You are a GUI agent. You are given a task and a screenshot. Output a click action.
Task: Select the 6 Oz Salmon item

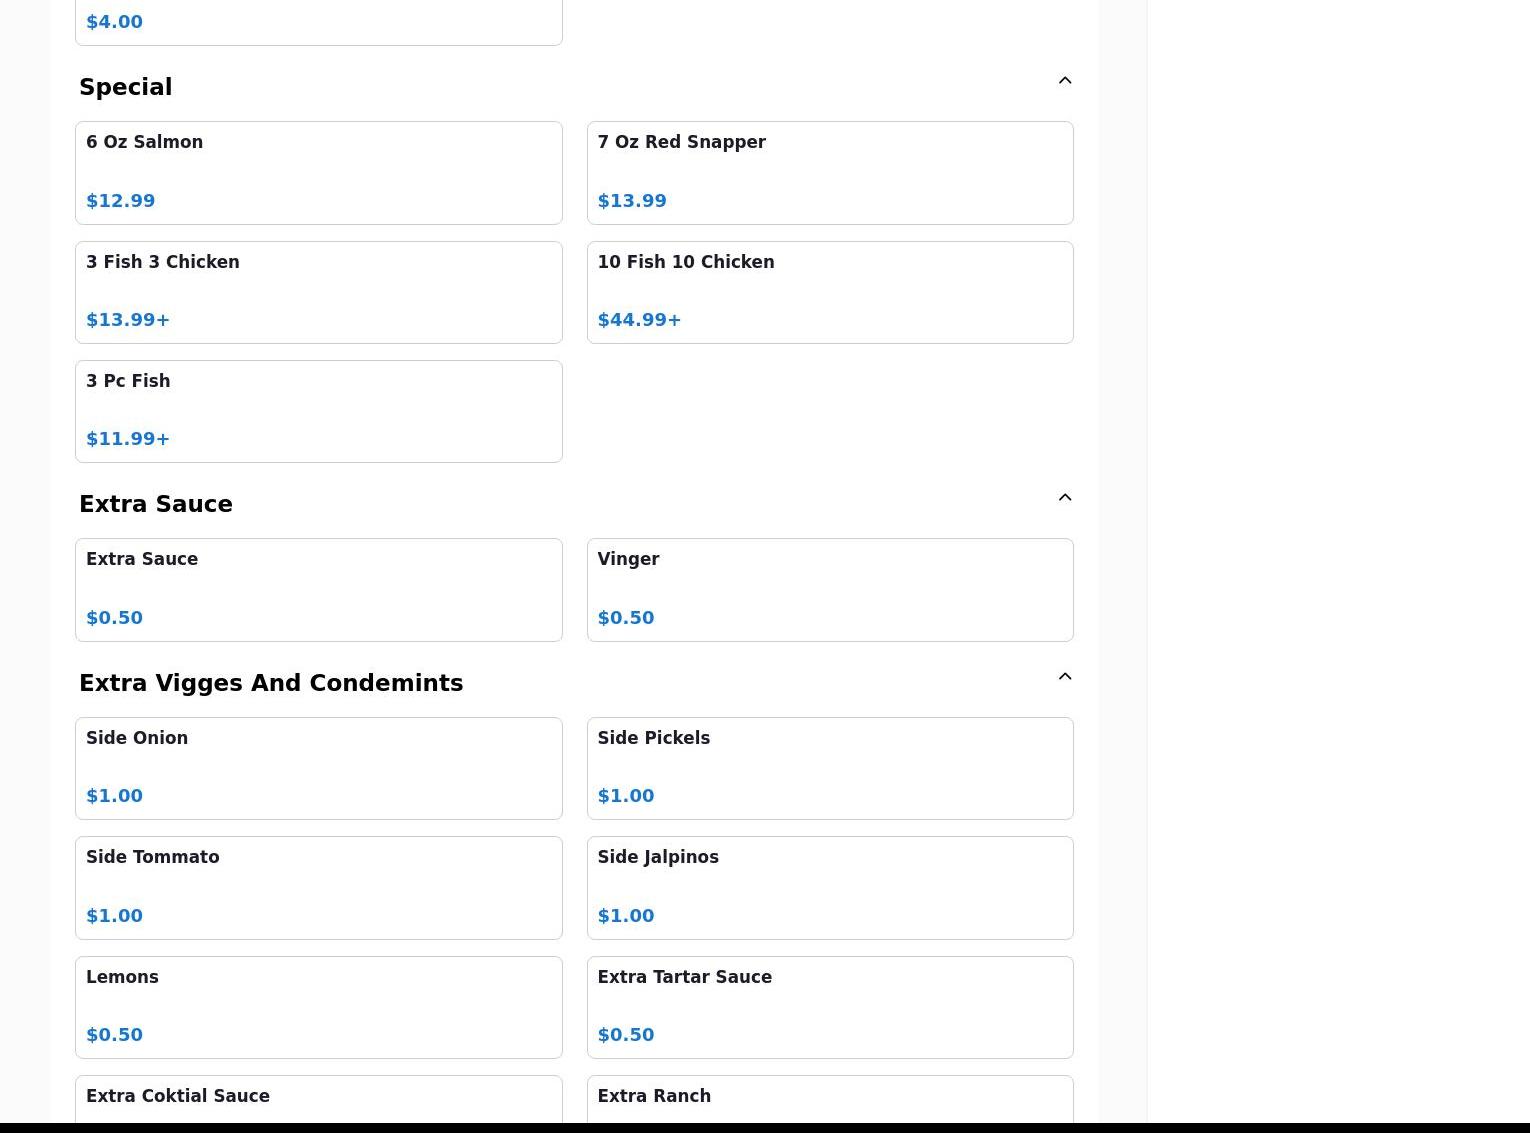(318, 173)
